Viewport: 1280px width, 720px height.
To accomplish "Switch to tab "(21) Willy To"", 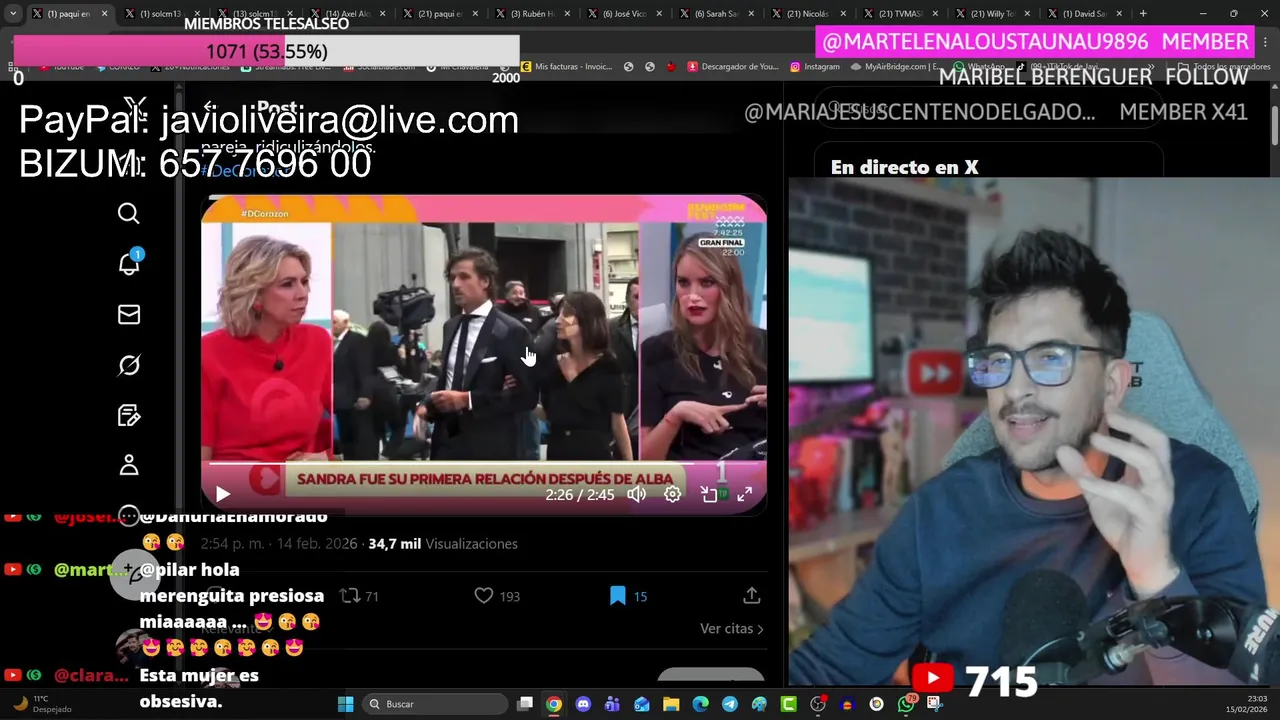I will tap(991, 14).
